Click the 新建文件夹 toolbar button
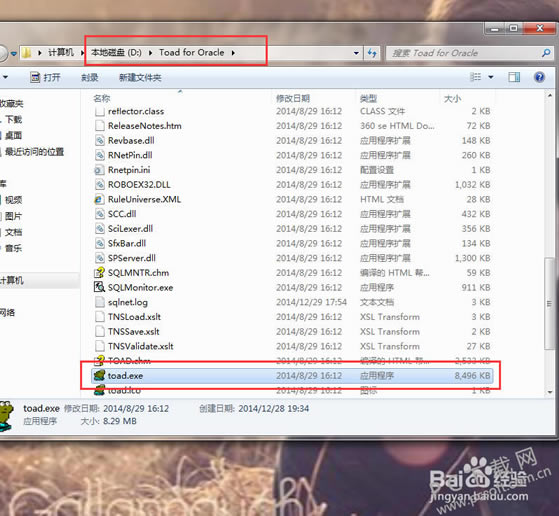The image size is (559, 516). click(x=140, y=77)
